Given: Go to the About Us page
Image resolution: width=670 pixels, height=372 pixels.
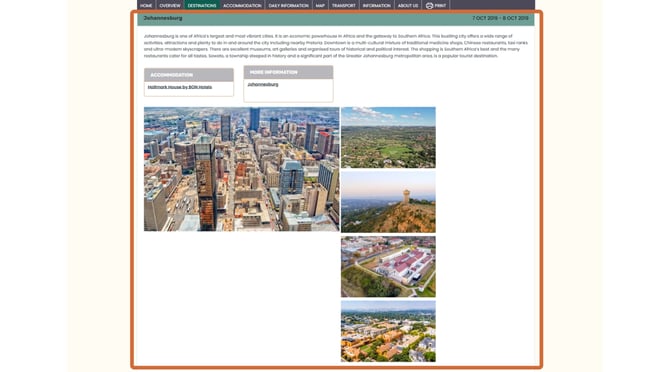Looking at the screenshot, I should coord(408,6).
